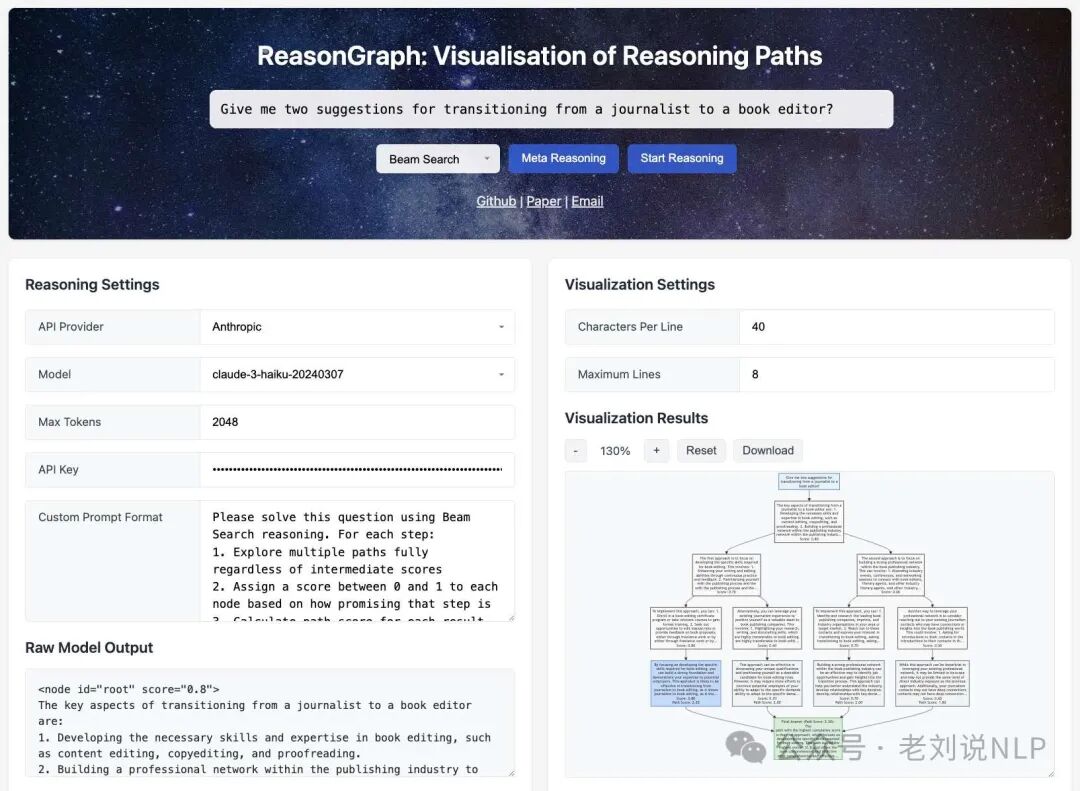
Task: Zoom out with the minus button
Action: [x=576, y=451]
